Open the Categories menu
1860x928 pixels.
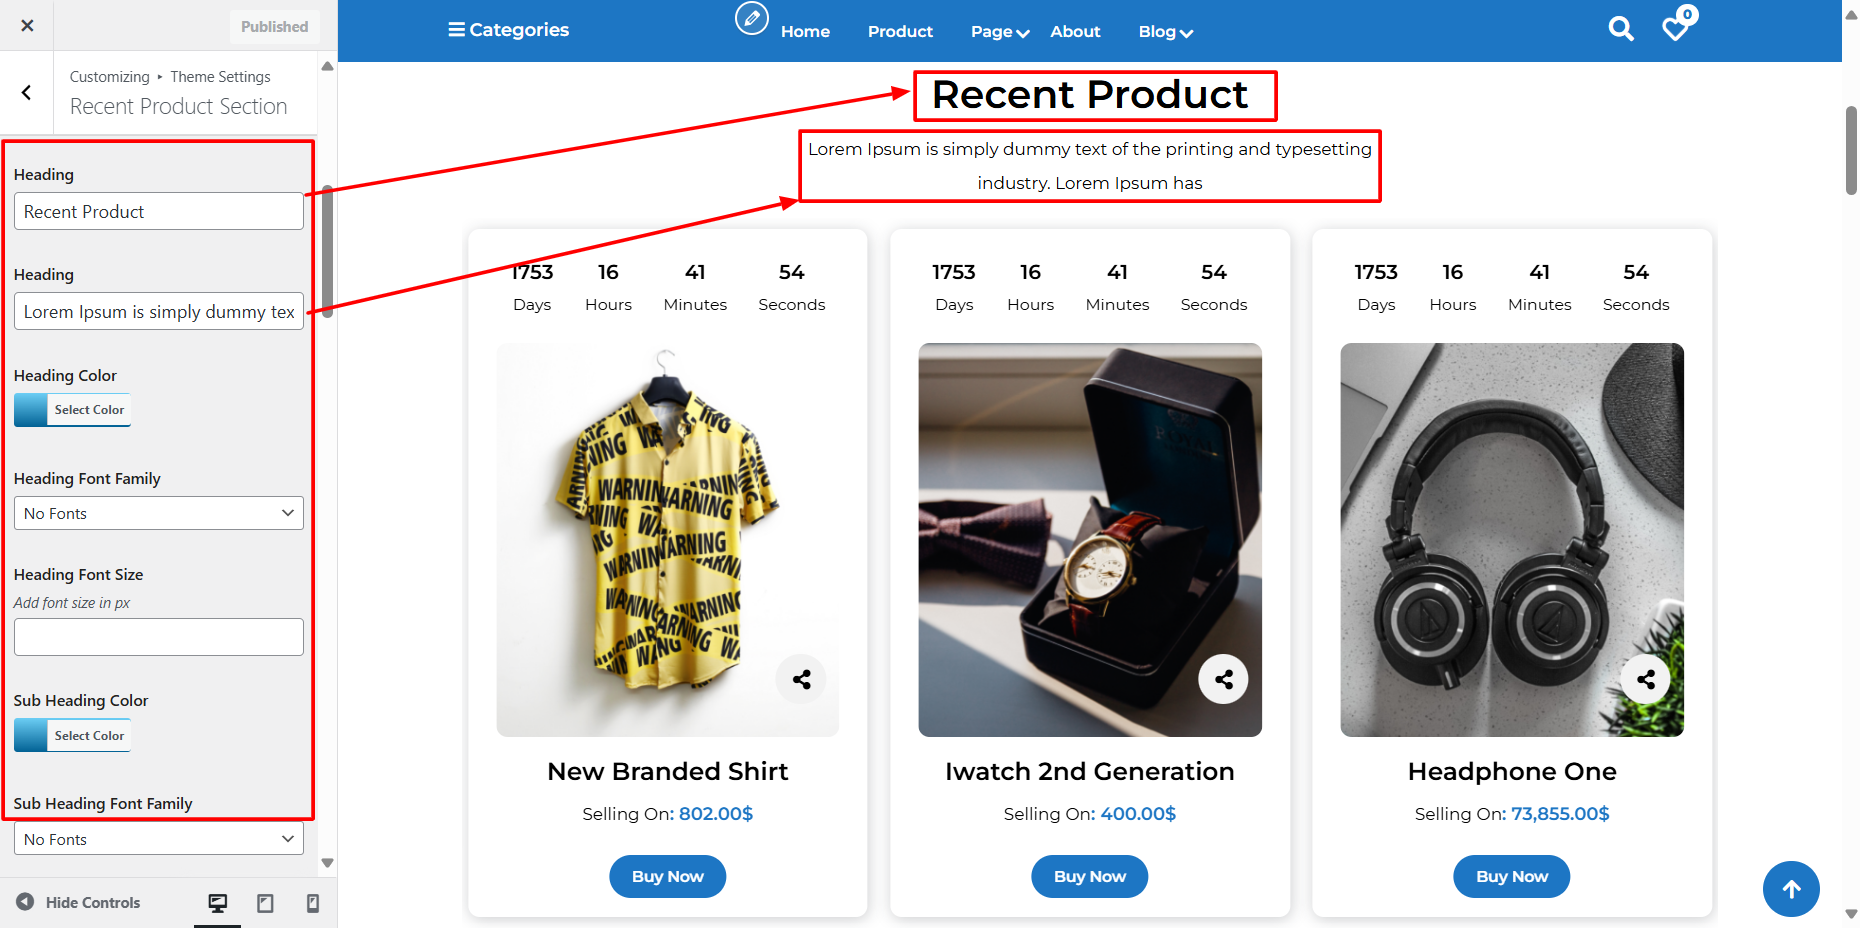point(508,30)
